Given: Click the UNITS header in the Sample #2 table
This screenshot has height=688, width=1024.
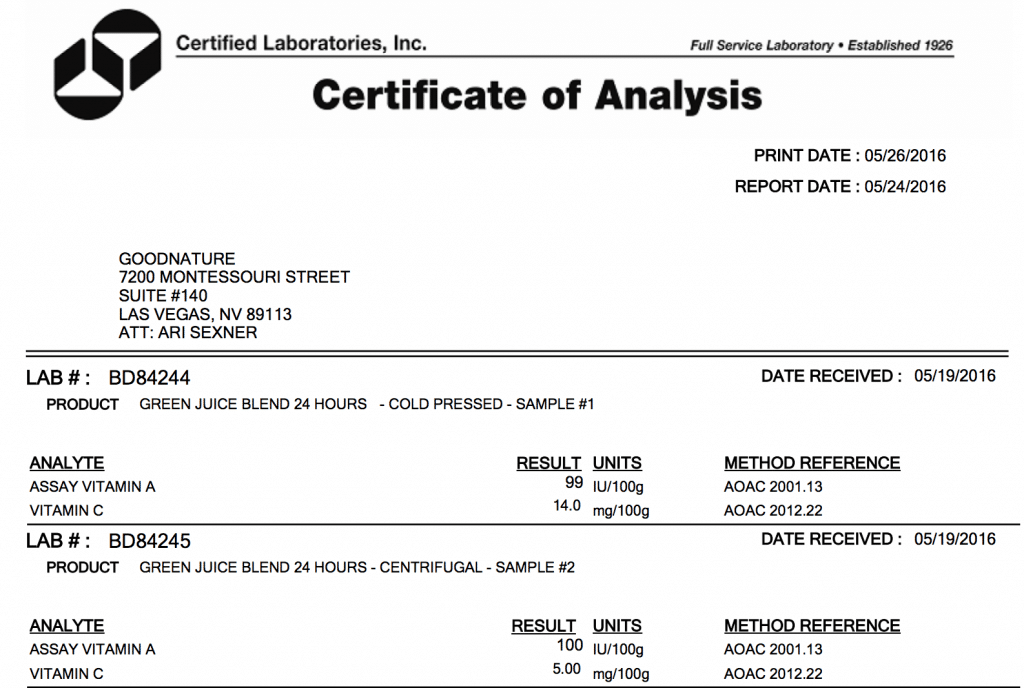Looking at the screenshot, I should [x=617, y=625].
